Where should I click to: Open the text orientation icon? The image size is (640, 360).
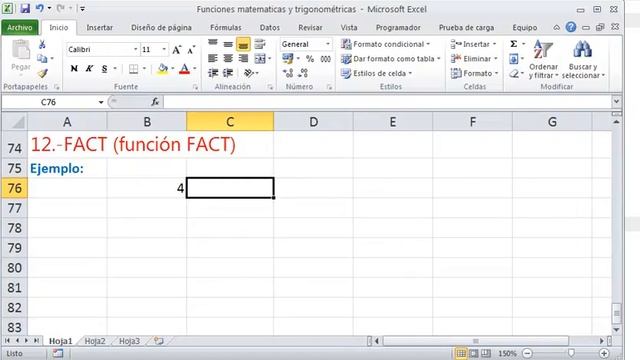[249, 73]
